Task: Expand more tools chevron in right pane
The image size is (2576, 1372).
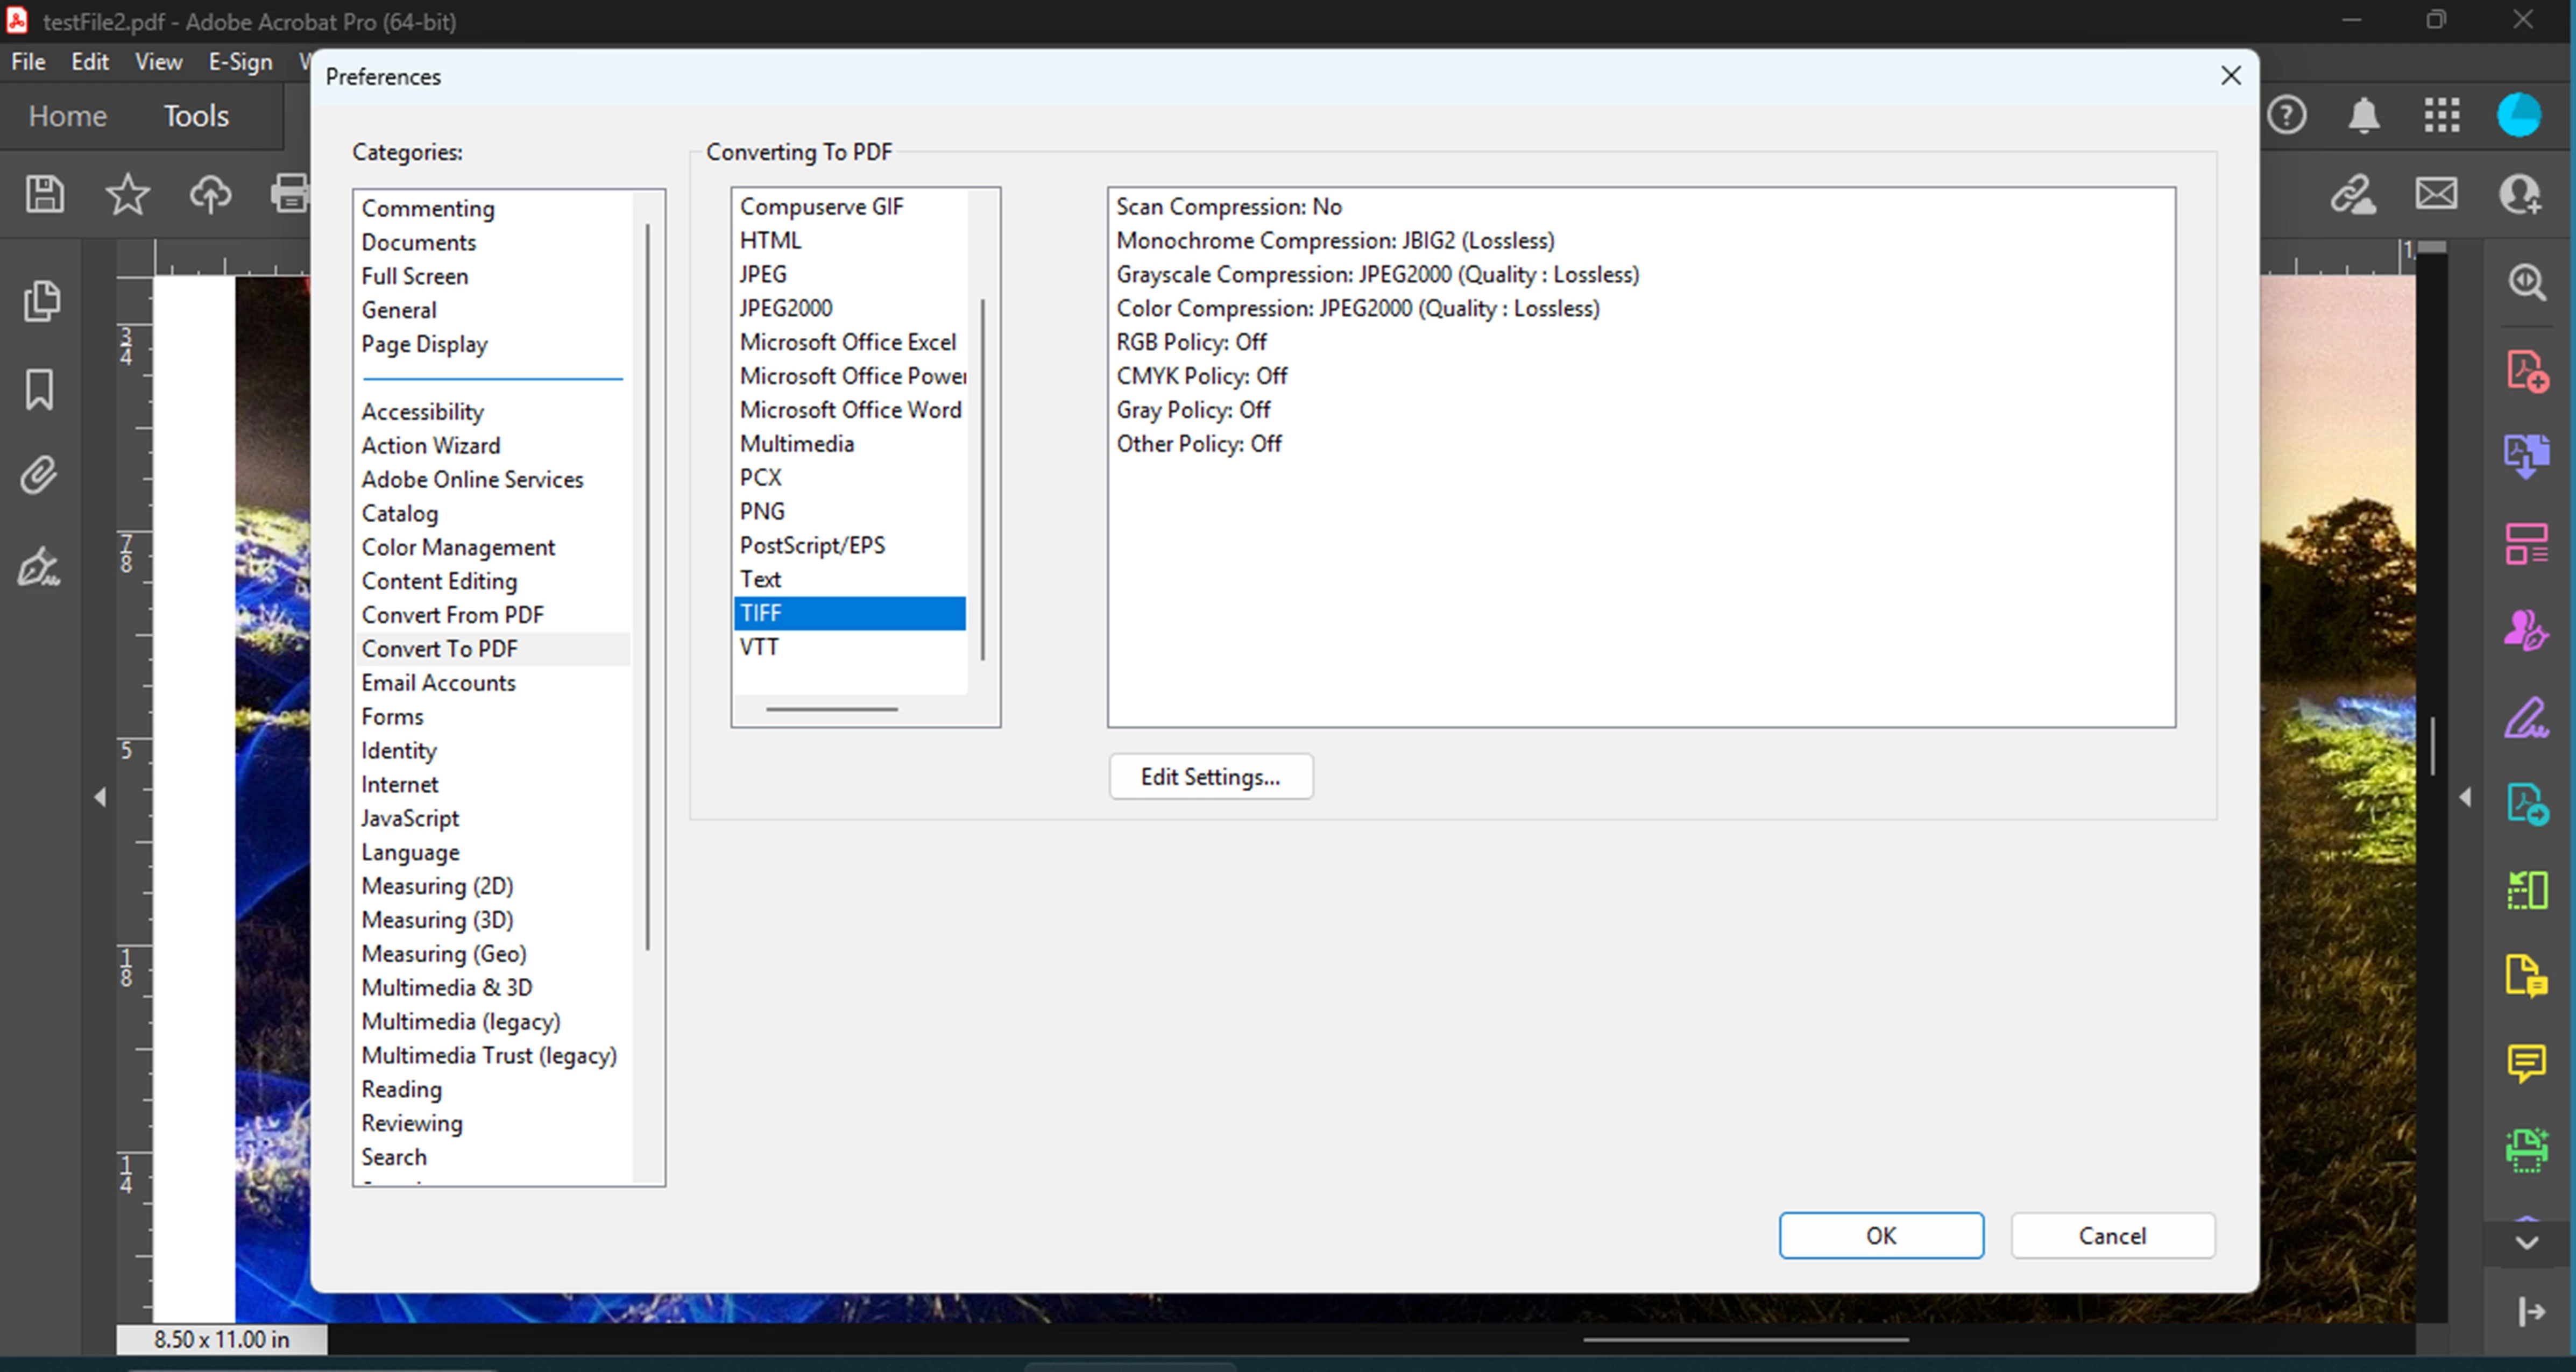Action: coord(2526,1243)
